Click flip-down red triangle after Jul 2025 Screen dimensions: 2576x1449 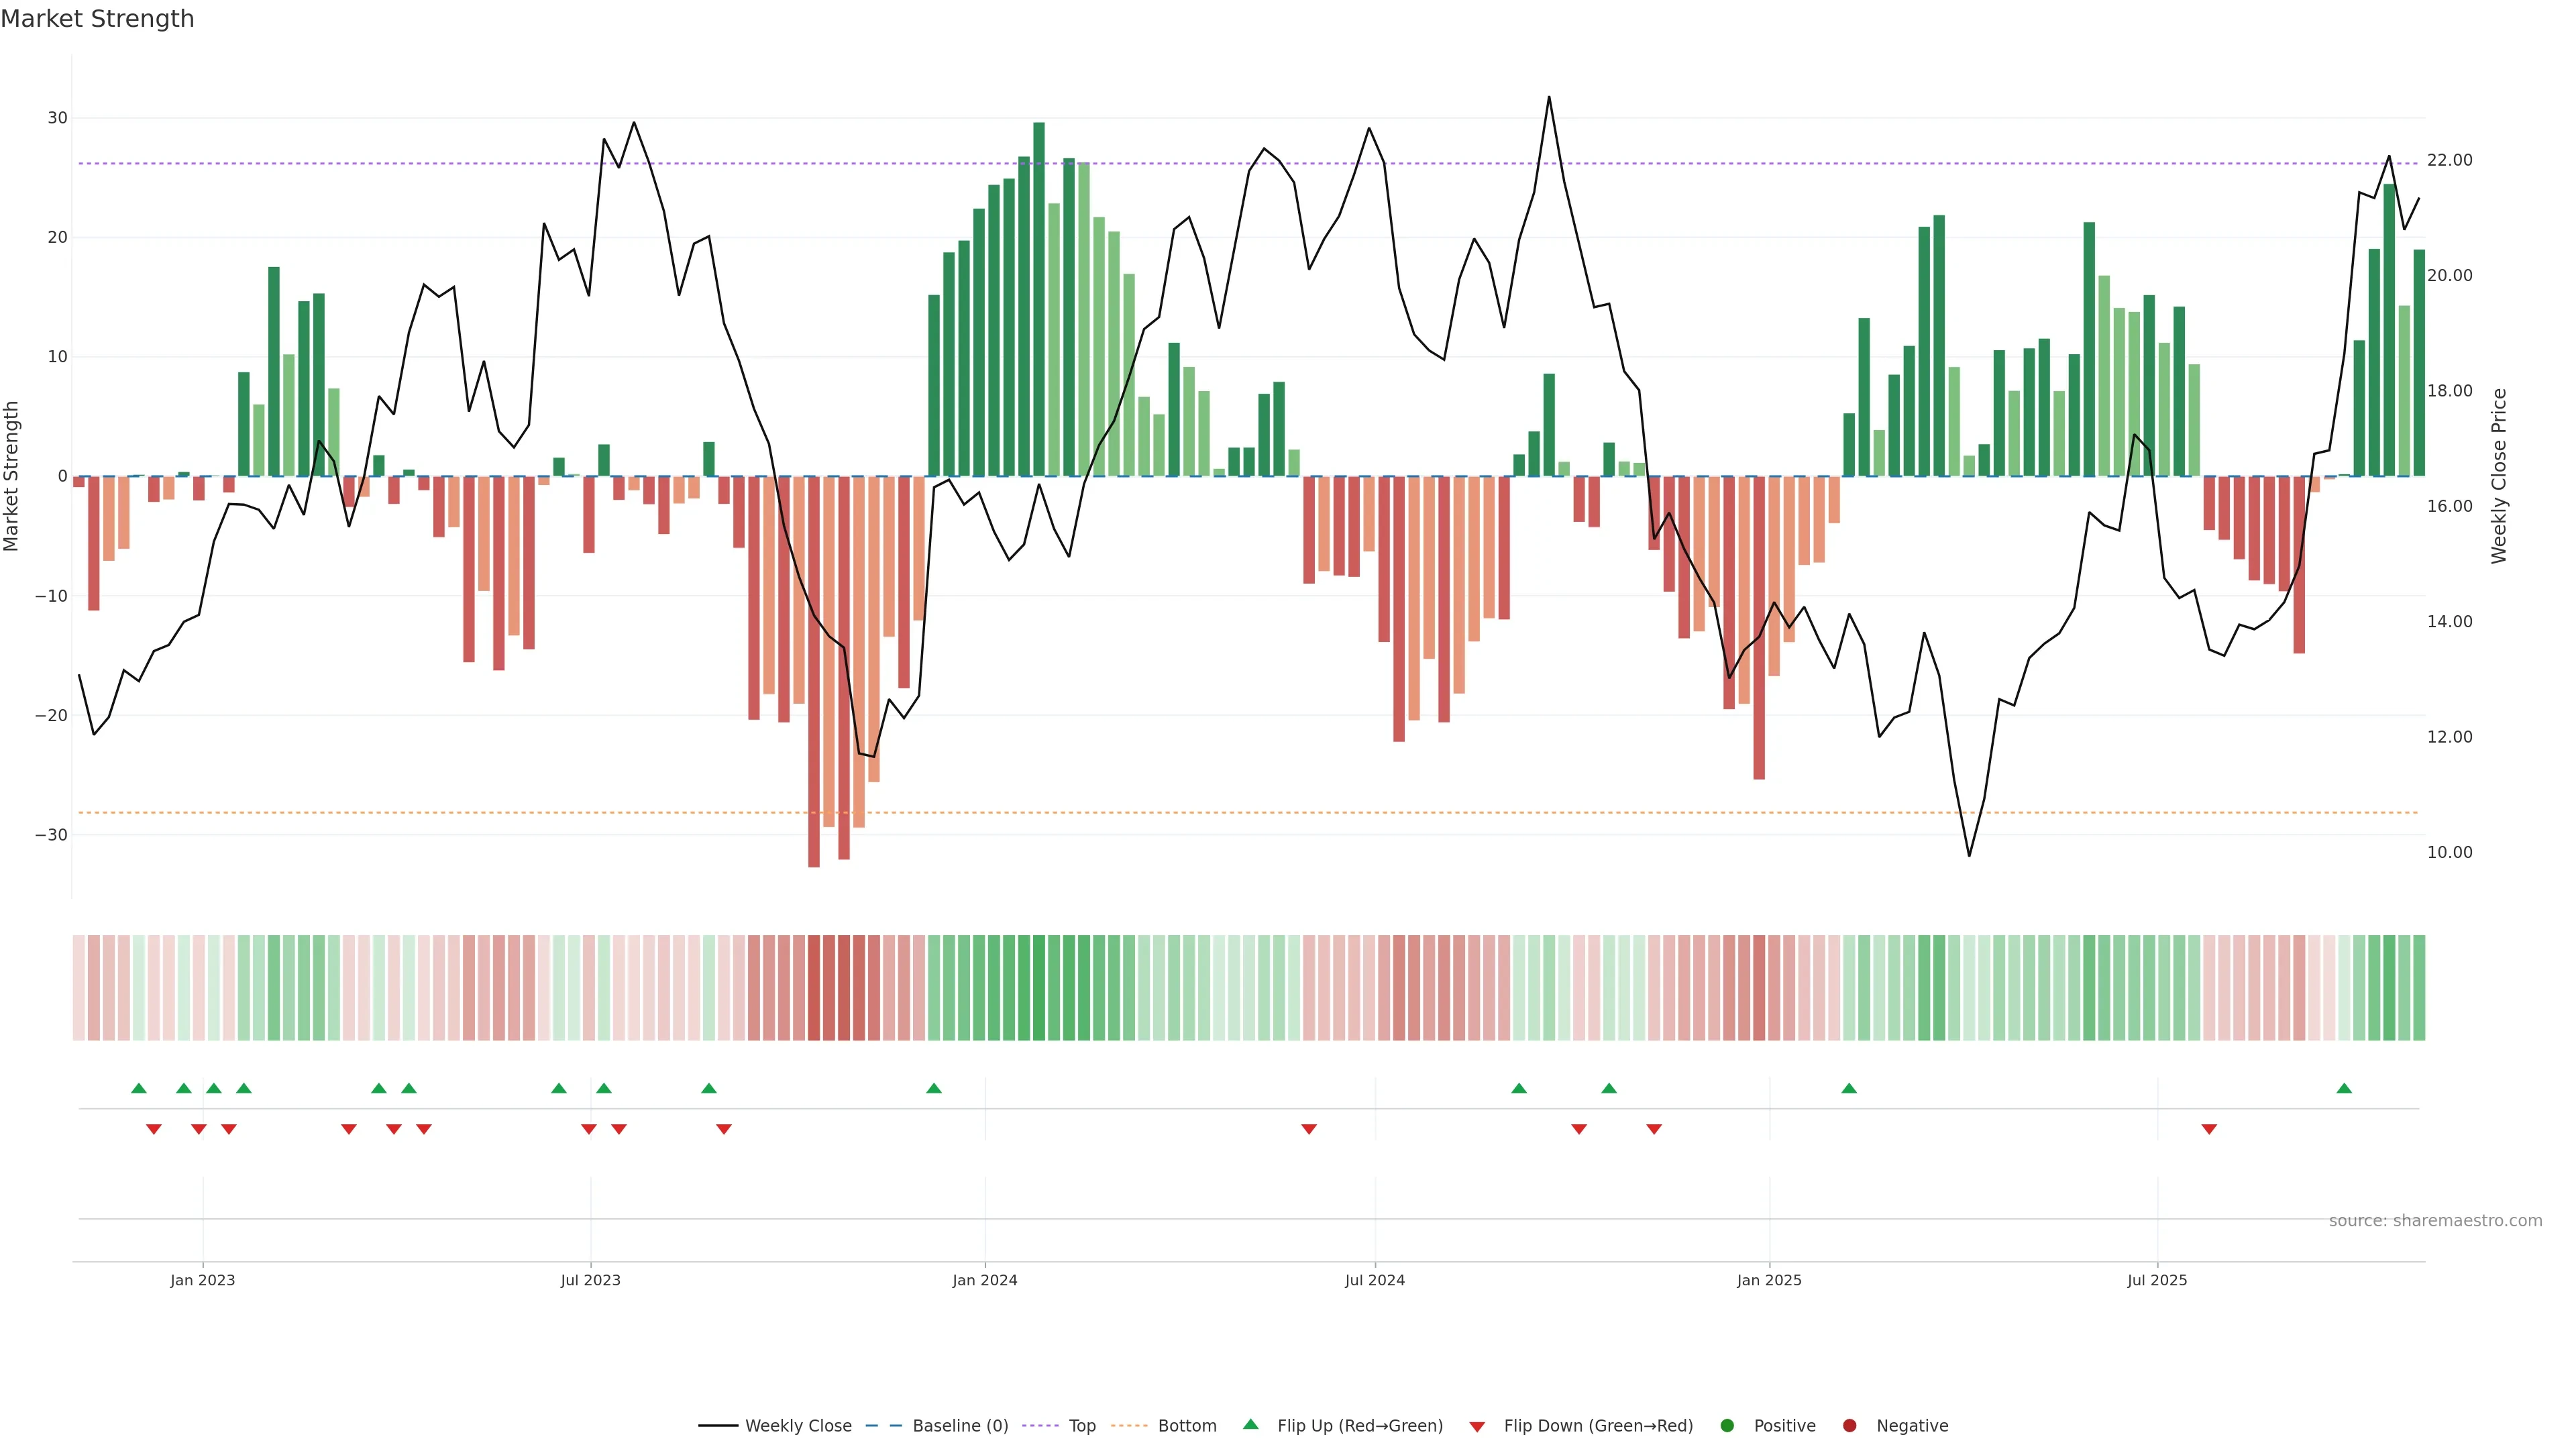coord(2209,1129)
